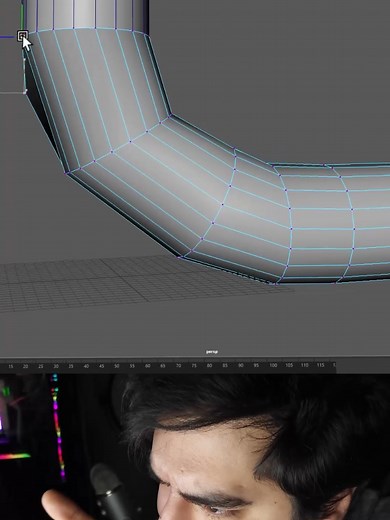
Task: Jump to frame 80 on the timeline
Action: pyautogui.click(x=209, y=366)
